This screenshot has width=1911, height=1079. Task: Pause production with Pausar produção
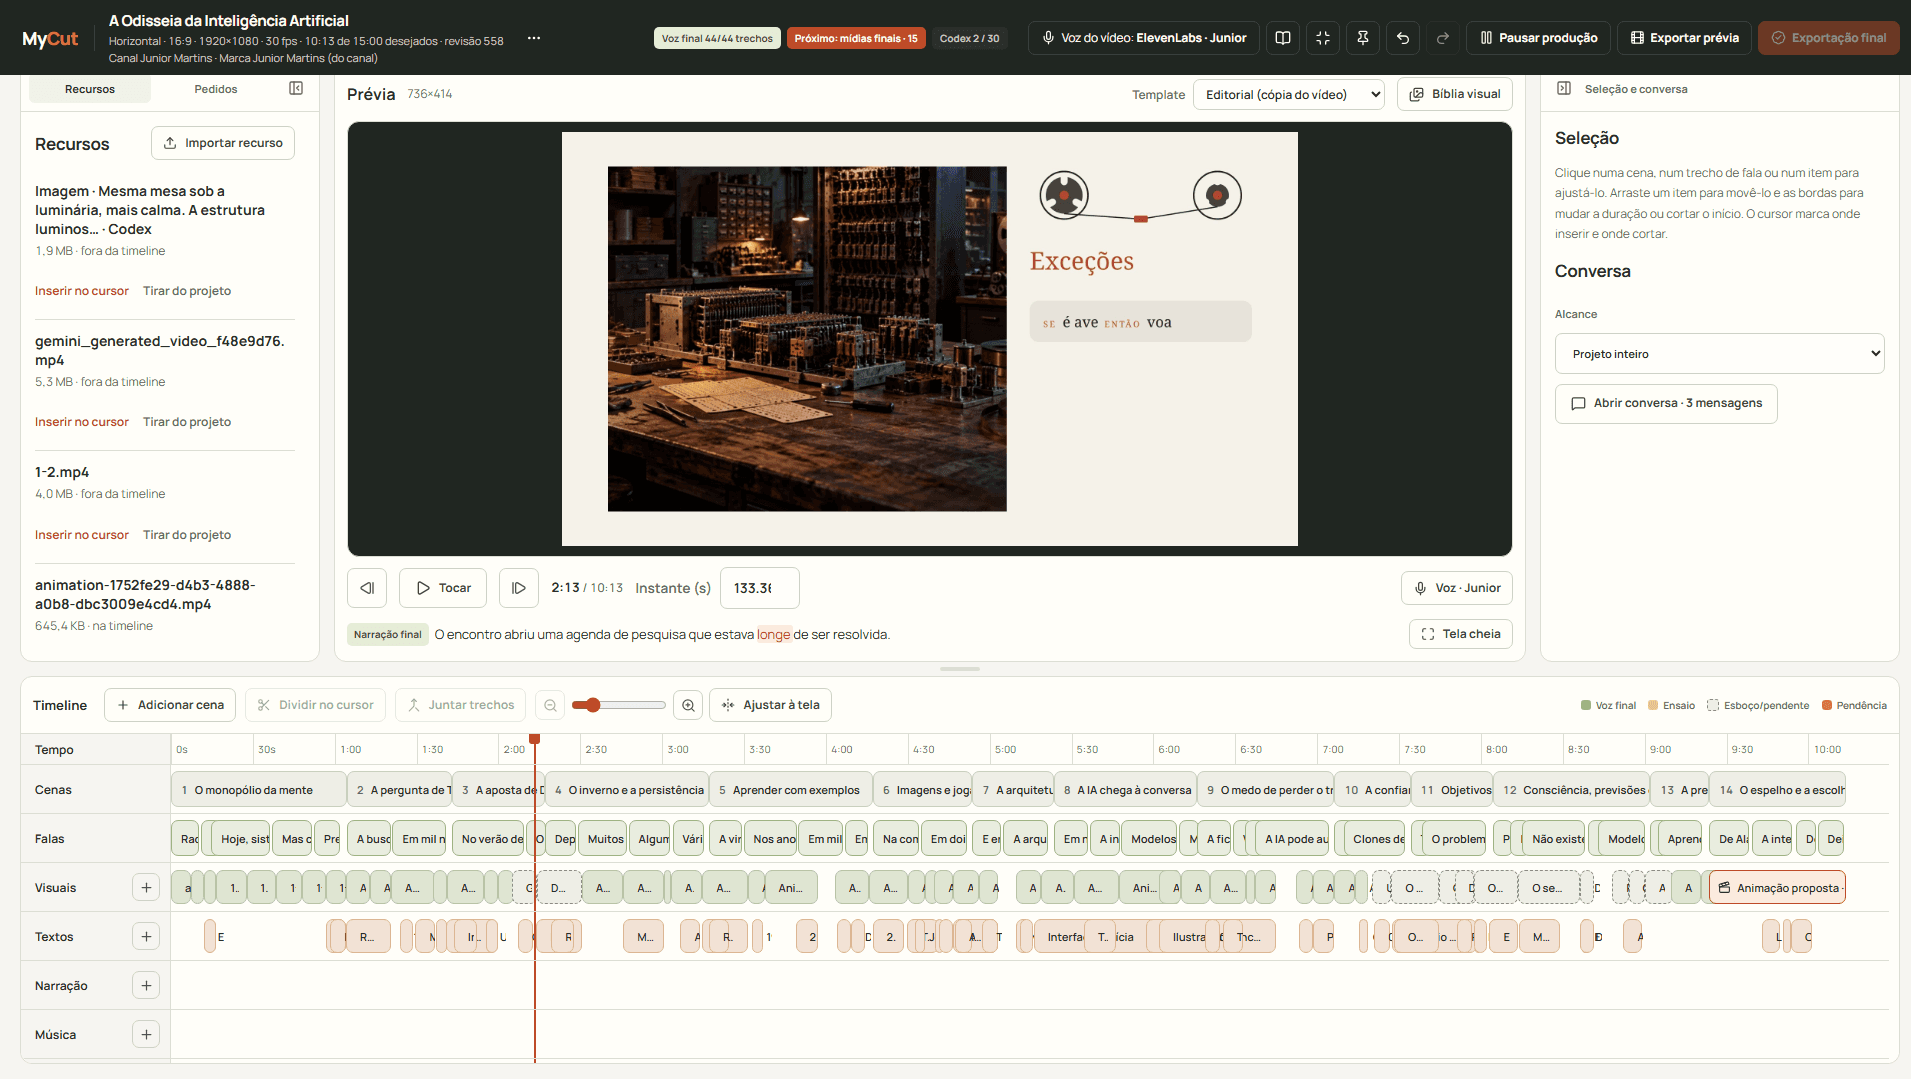[x=1539, y=38]
